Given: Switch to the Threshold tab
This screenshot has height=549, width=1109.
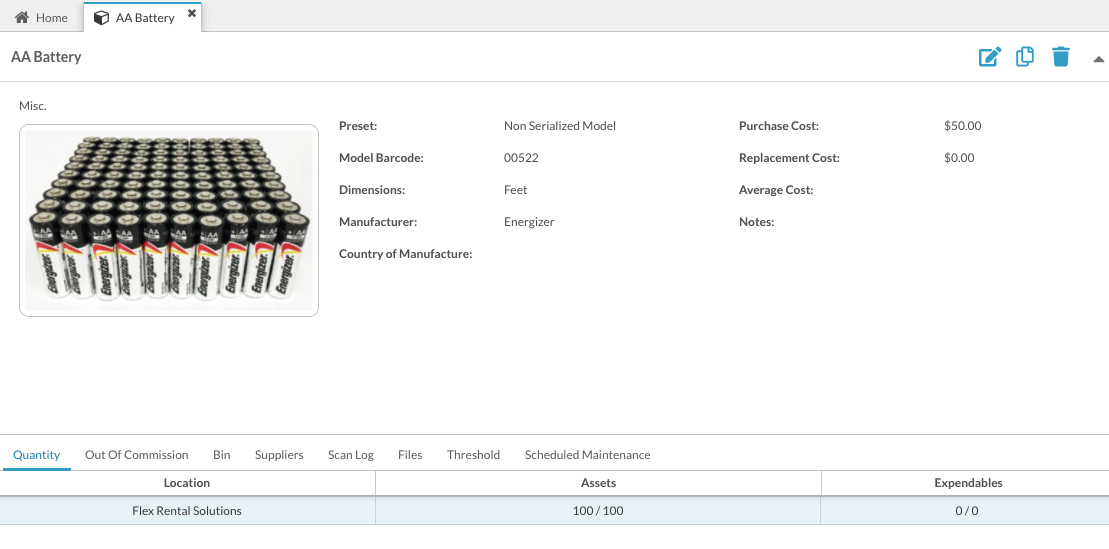Looking at the screenshot, I should (473, 455).
